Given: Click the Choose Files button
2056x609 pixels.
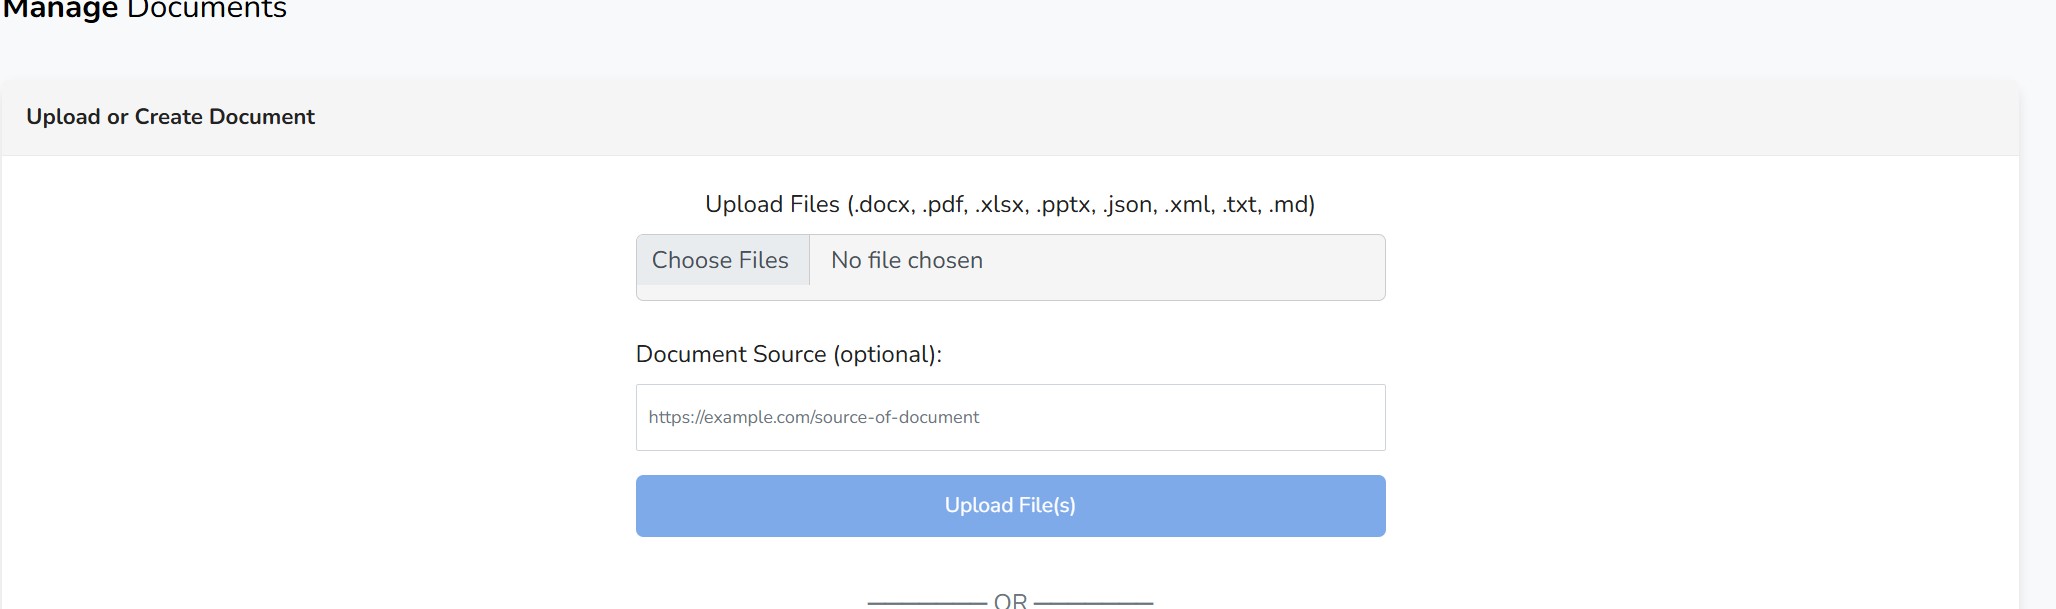Looking at the screenshot, I should click(721, 261).
